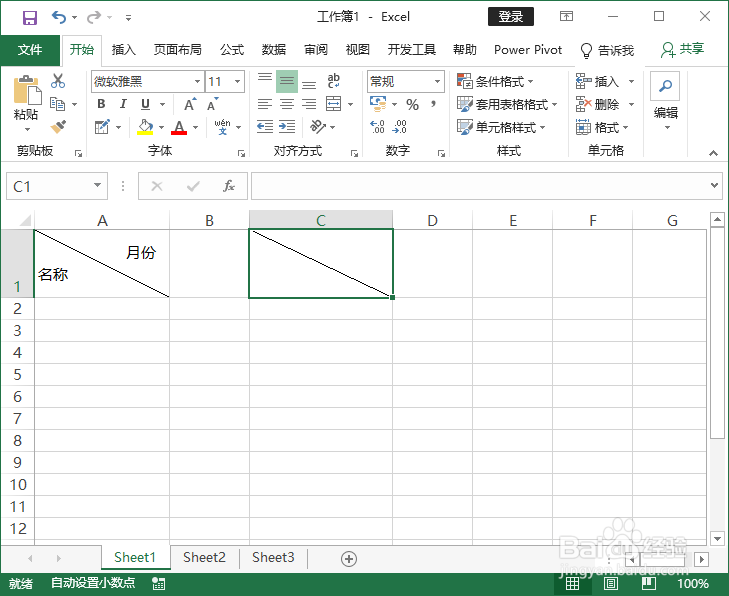
Task: Apply percent style to the cell
Action: click(x=412, y=104)
